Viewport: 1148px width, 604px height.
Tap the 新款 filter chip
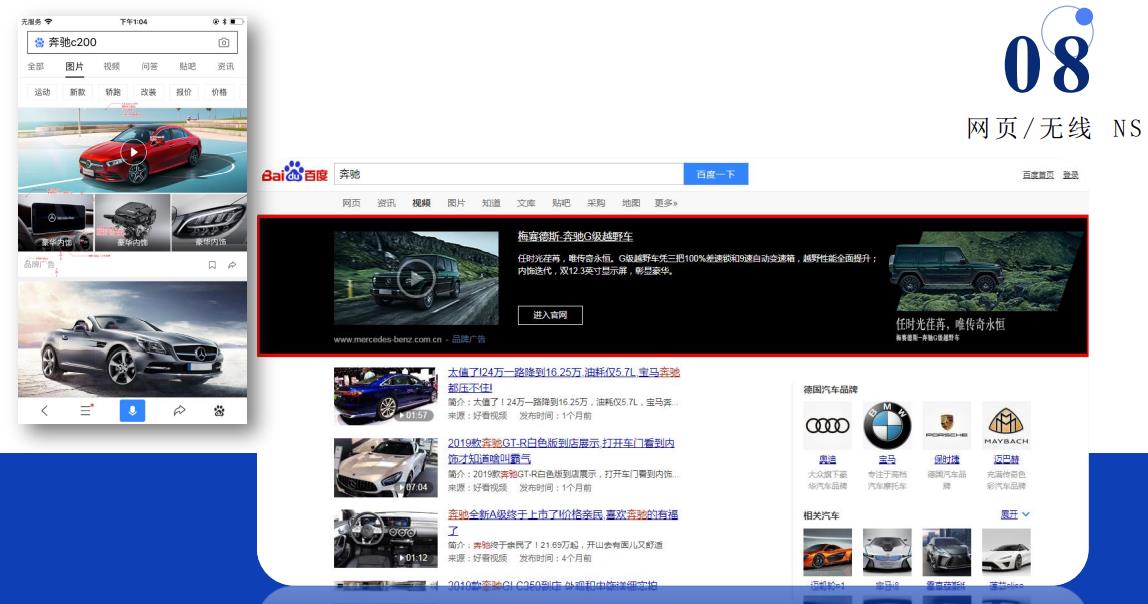click(78, 92)
